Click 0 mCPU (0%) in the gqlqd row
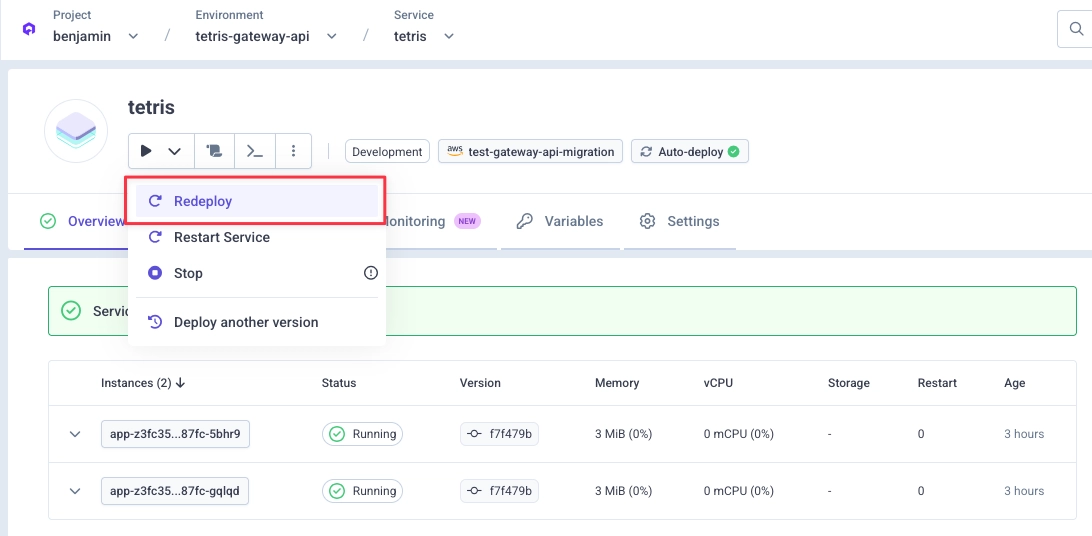This screenshot has width=1092, height=536. pyautogui.click(x=738, y=491)
